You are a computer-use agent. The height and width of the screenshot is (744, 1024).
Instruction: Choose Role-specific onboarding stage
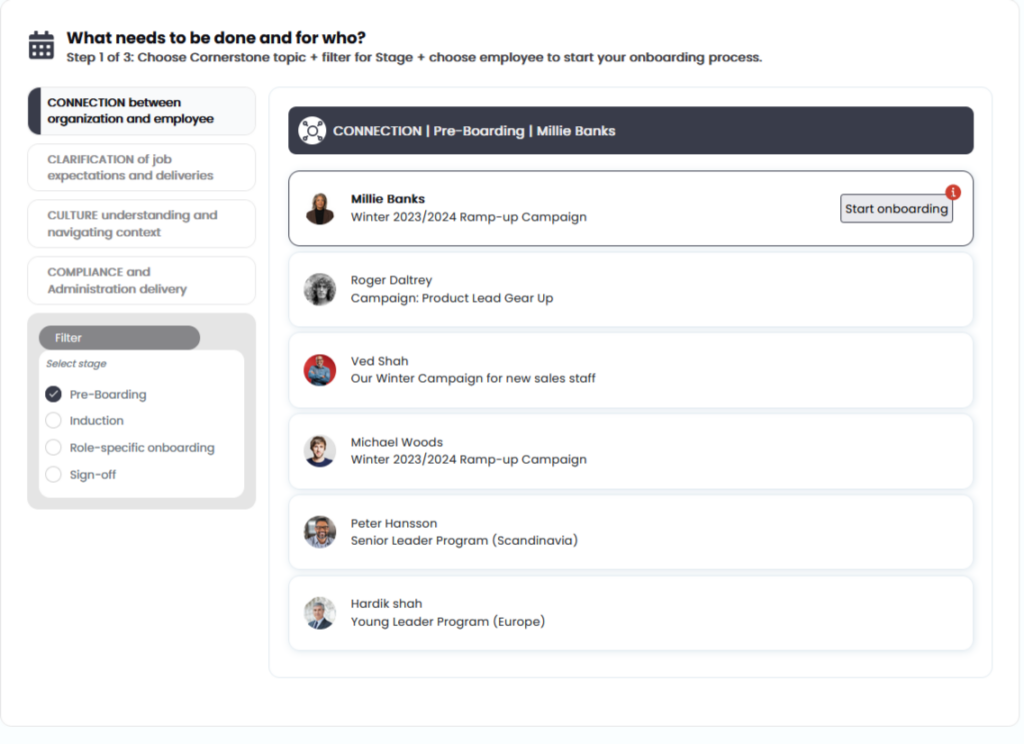tap(54, 448)
